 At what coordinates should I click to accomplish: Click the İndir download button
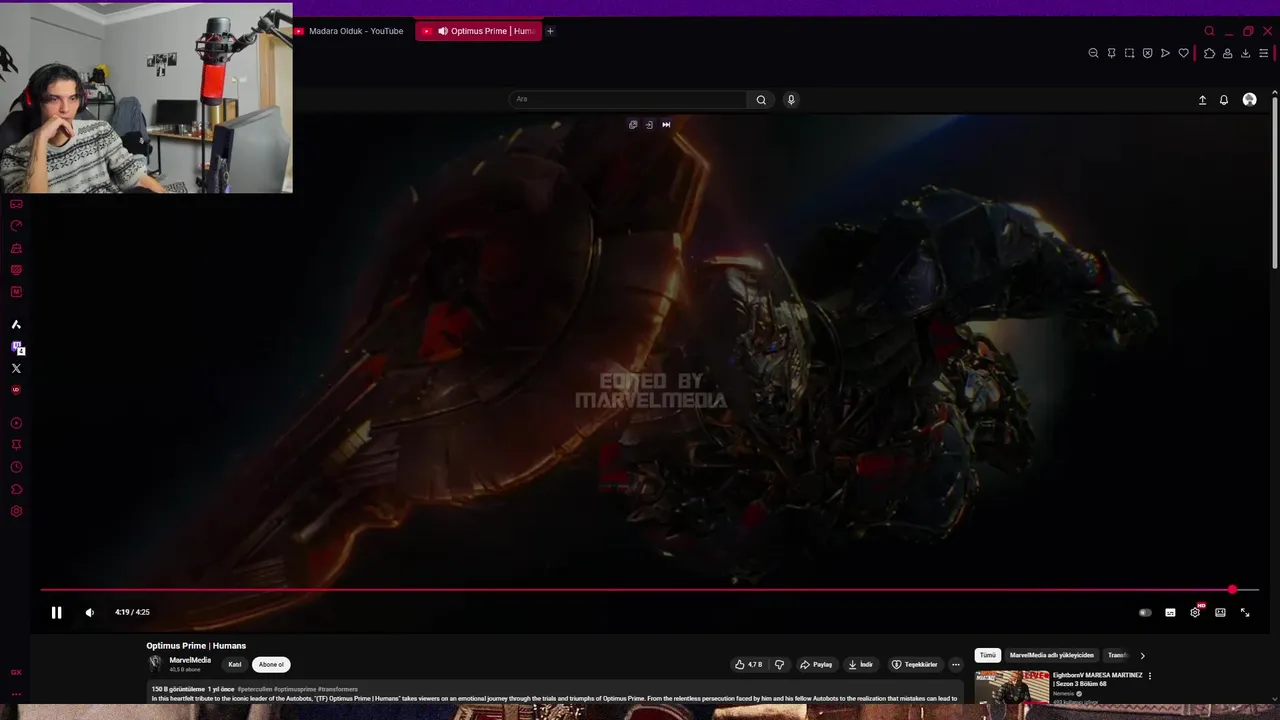coord(860,664)
